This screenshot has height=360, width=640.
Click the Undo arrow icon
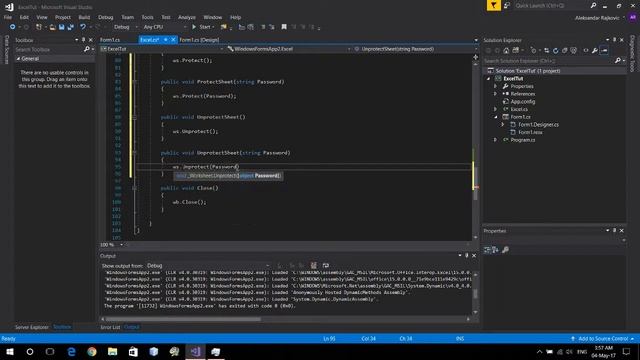(x=83, y=27)
